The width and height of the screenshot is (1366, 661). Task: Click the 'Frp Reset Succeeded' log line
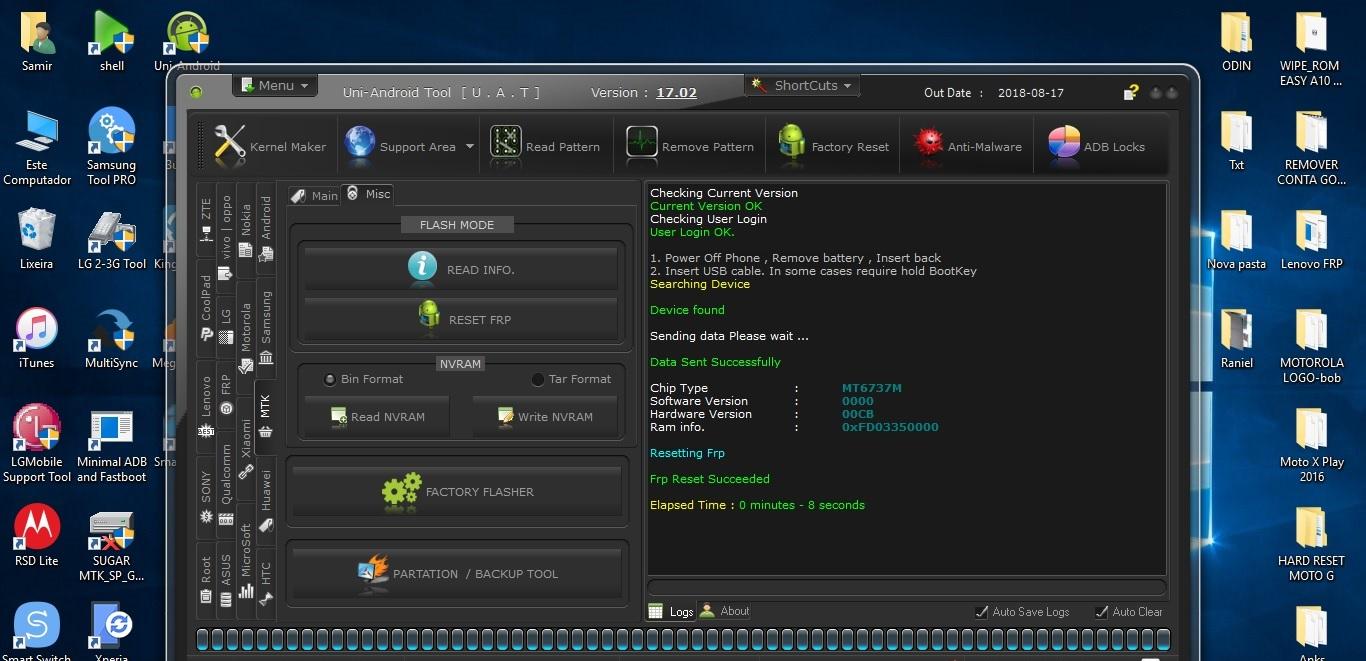pyautogui.click(x=710, y=479)
